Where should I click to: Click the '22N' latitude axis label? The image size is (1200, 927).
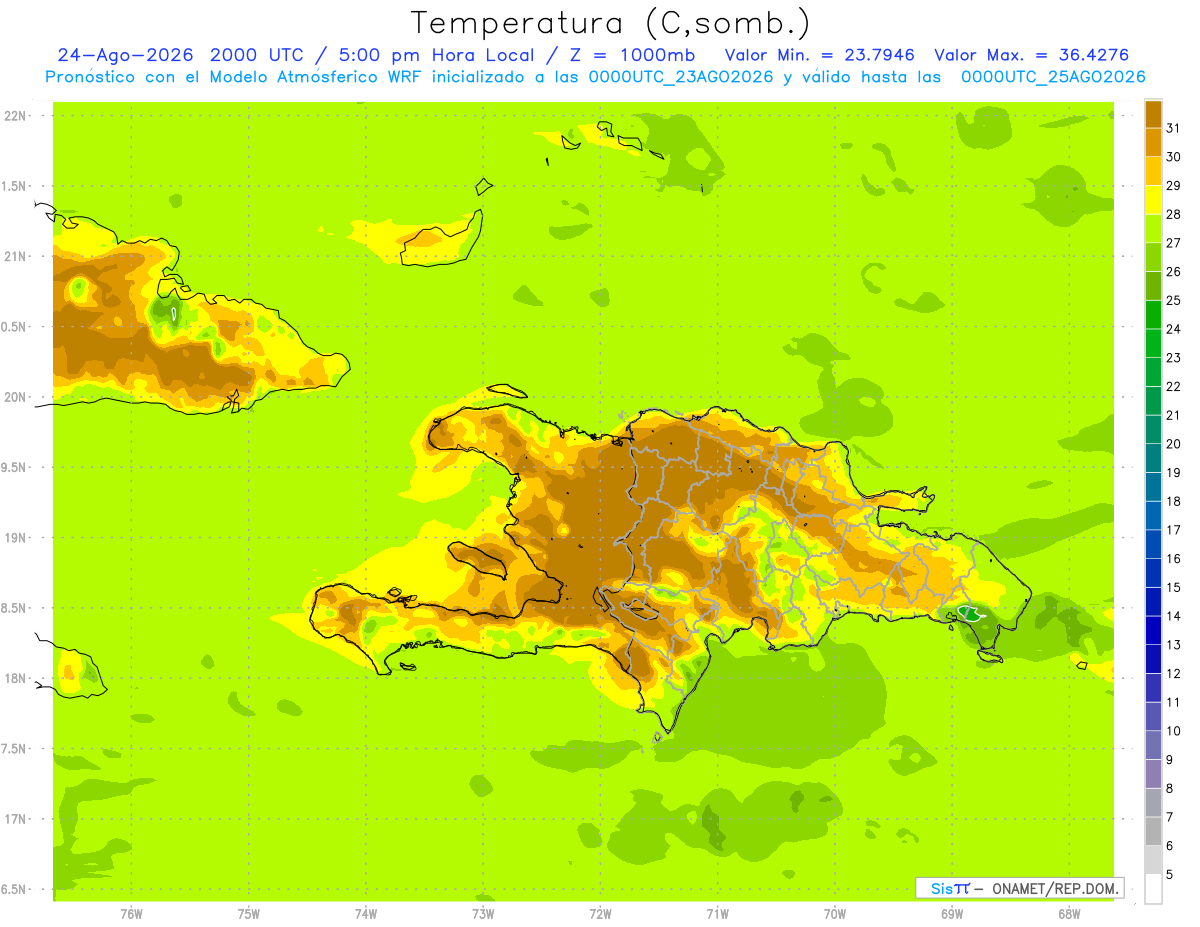tap(14, 116)
